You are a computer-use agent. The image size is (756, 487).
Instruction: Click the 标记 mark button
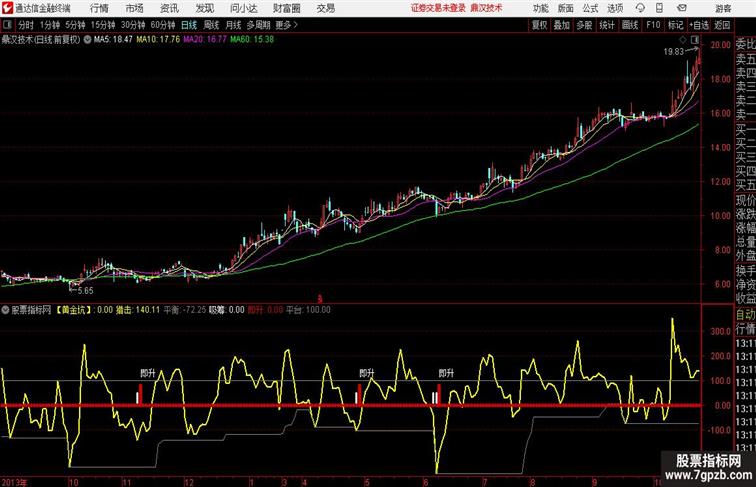[x=675, y=25]
